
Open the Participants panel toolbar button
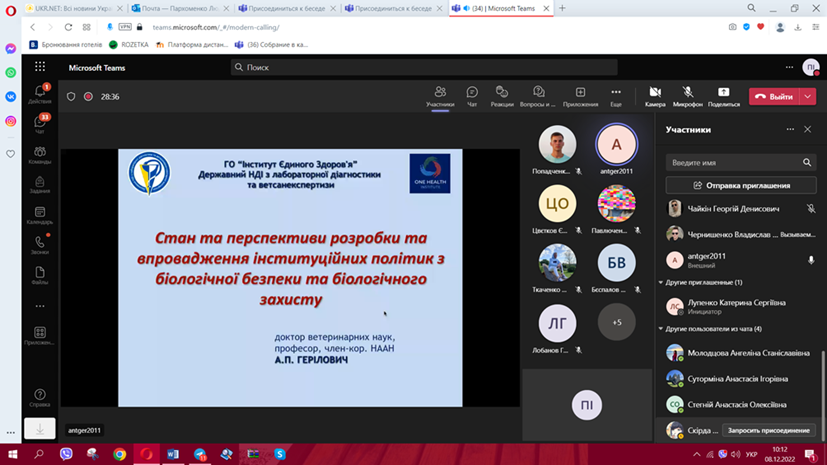pyautogui.click(x=440, y=97)
